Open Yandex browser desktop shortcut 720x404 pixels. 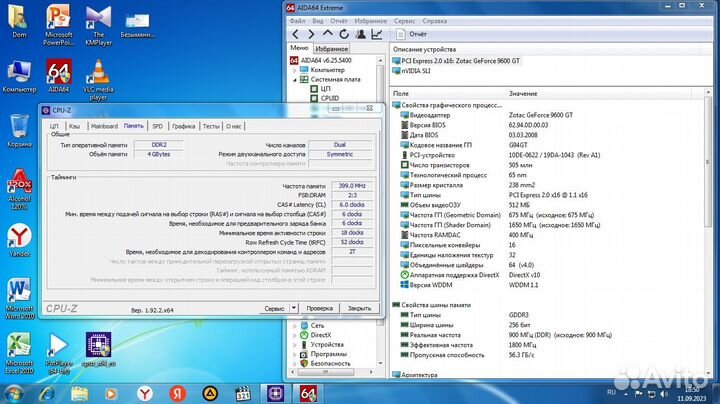click(19, 240)
